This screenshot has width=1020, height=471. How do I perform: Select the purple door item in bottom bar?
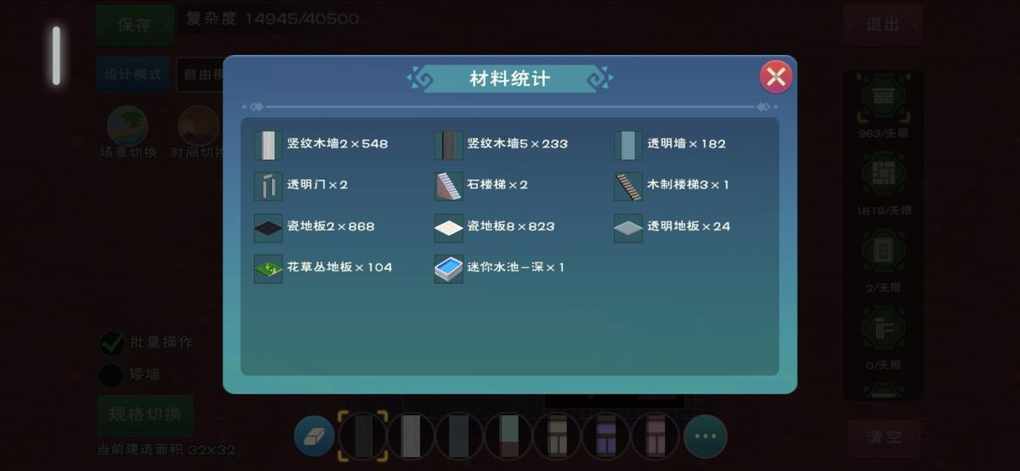pos(606,435)
